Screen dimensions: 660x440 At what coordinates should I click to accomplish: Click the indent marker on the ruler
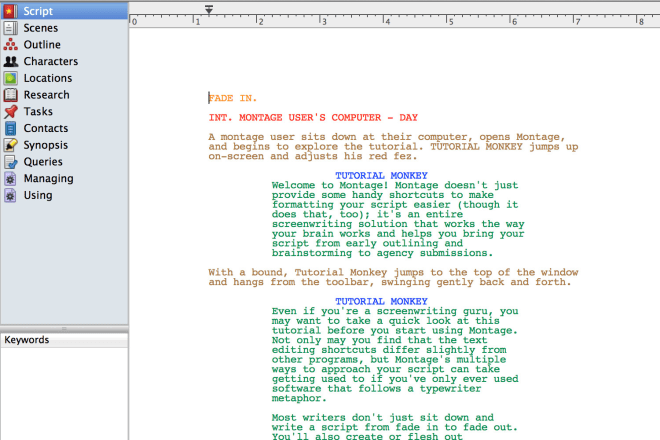click(x=209, y=10)
